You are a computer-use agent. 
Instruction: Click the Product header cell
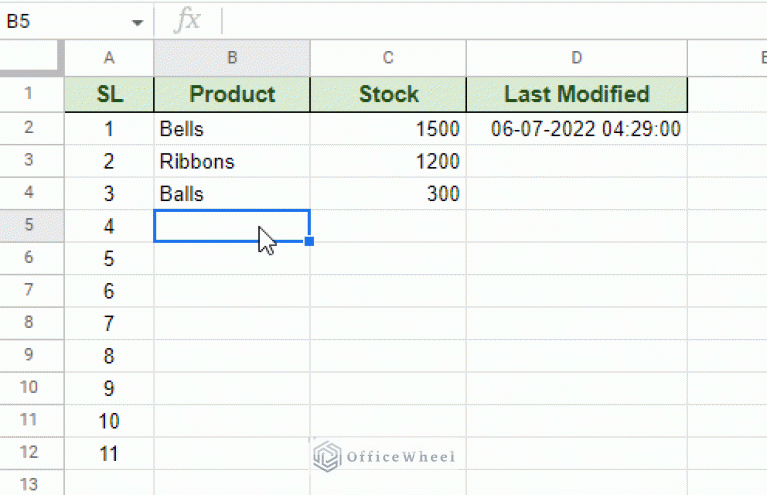tap(232, 94)
